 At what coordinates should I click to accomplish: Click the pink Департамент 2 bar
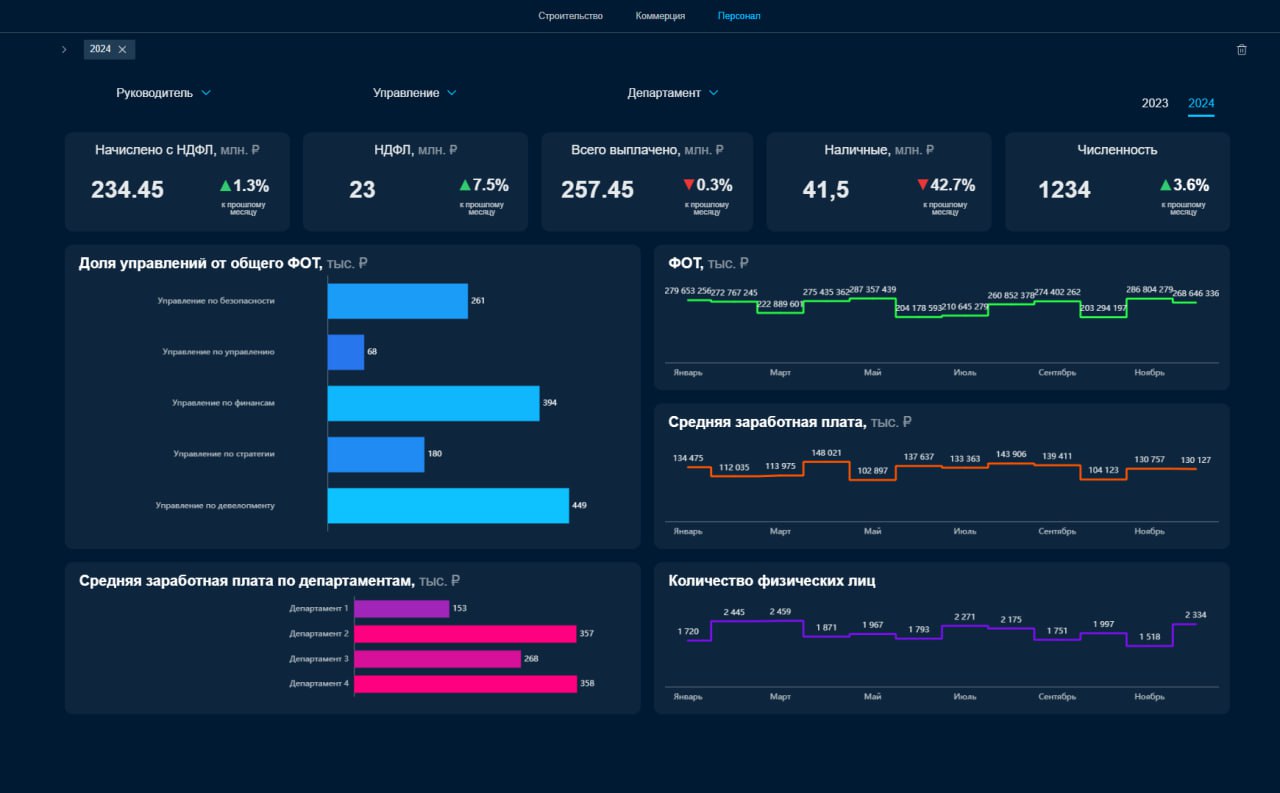point(466,634)
